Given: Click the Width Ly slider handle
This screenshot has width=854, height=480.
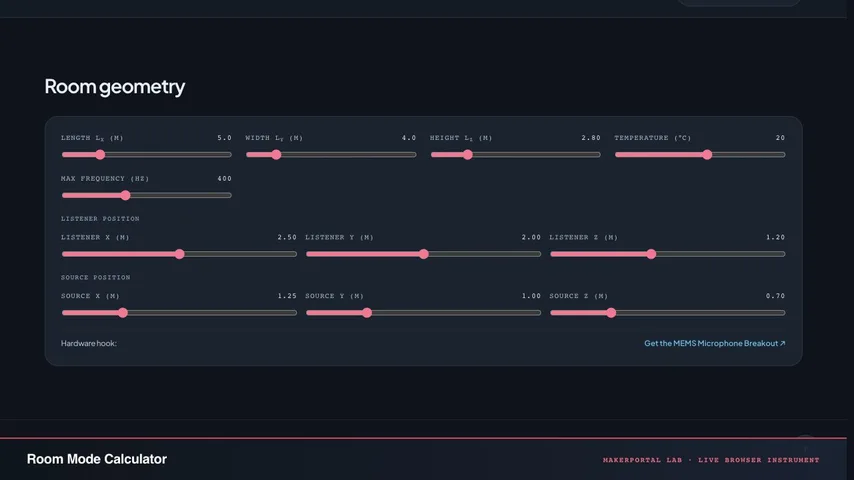Looking at the screenshot, I should coord(276,155).
